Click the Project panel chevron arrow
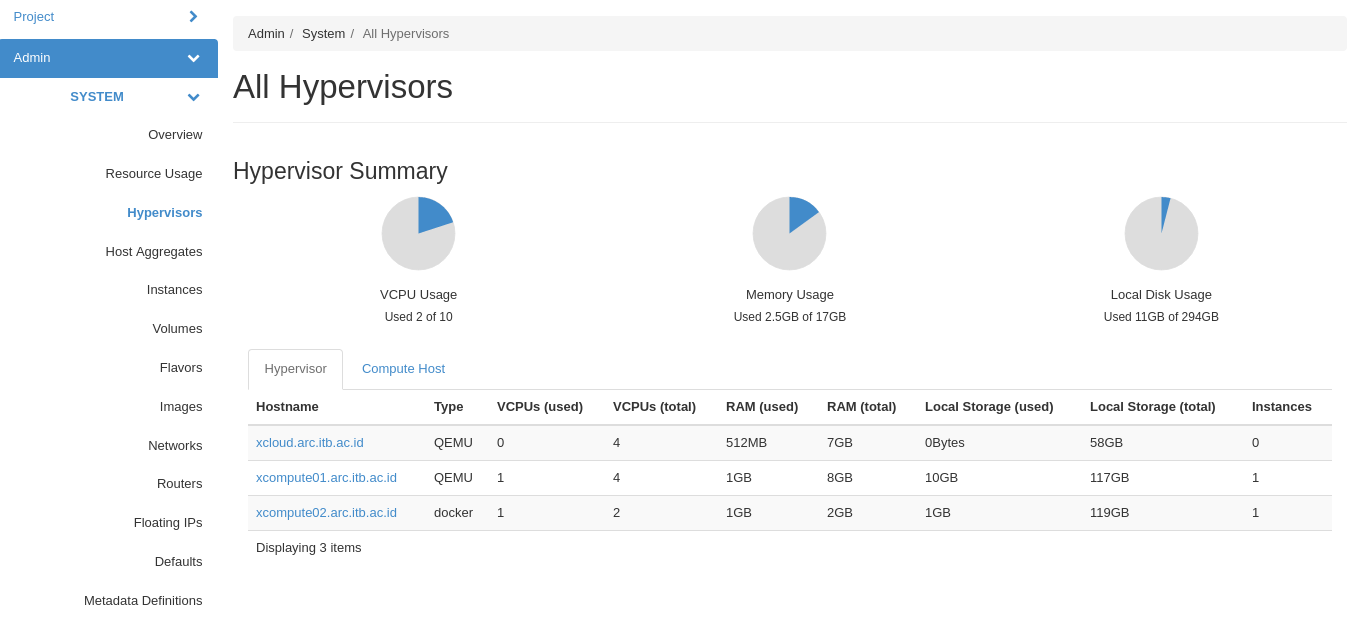Viewport: 1360px width, 622px height. (193, 16)
